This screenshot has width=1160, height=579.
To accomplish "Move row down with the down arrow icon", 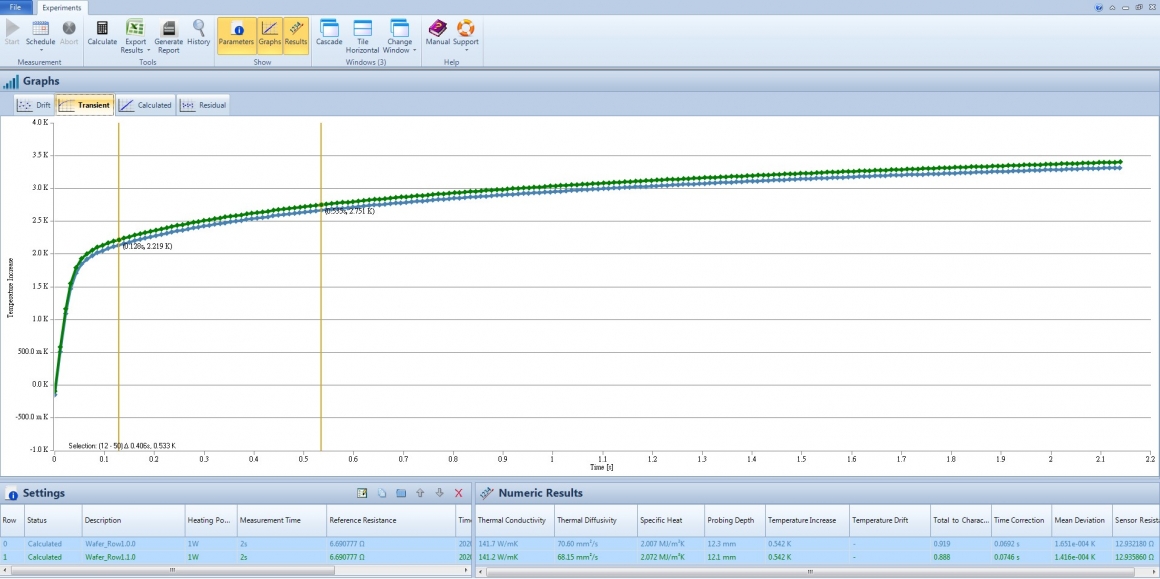I will (439, 492).
